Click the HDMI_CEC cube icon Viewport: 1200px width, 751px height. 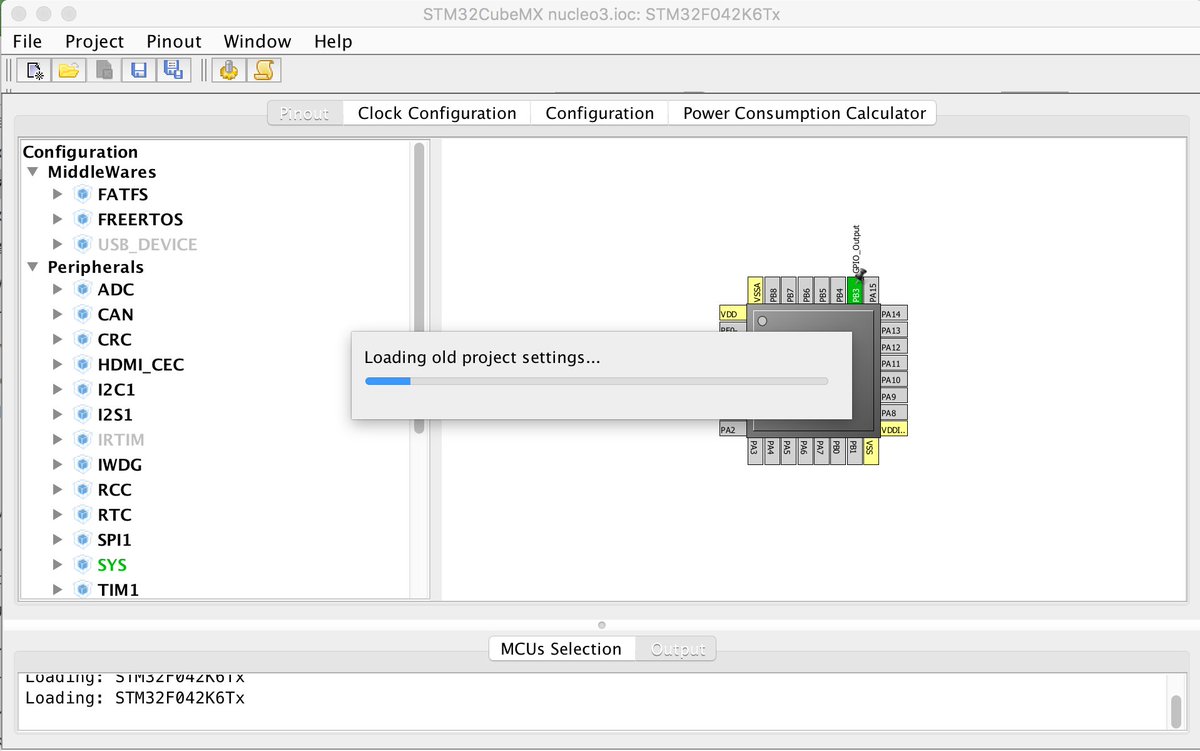(83, 364)
